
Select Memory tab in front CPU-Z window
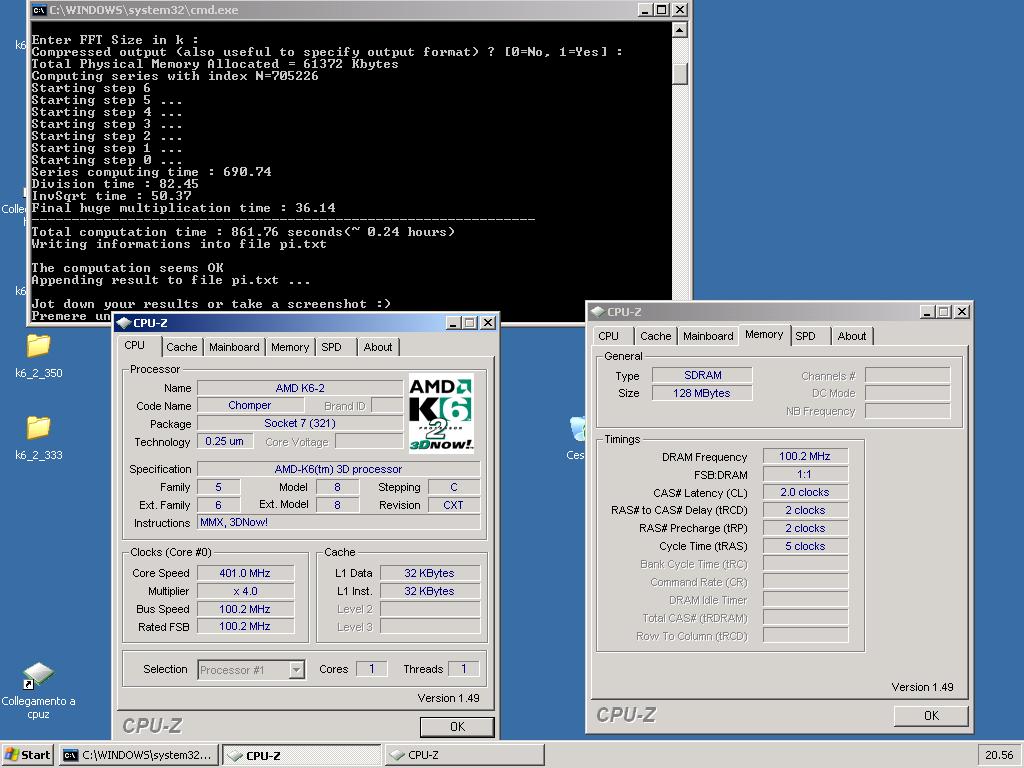pyautogui.click(x=289, y=347)
